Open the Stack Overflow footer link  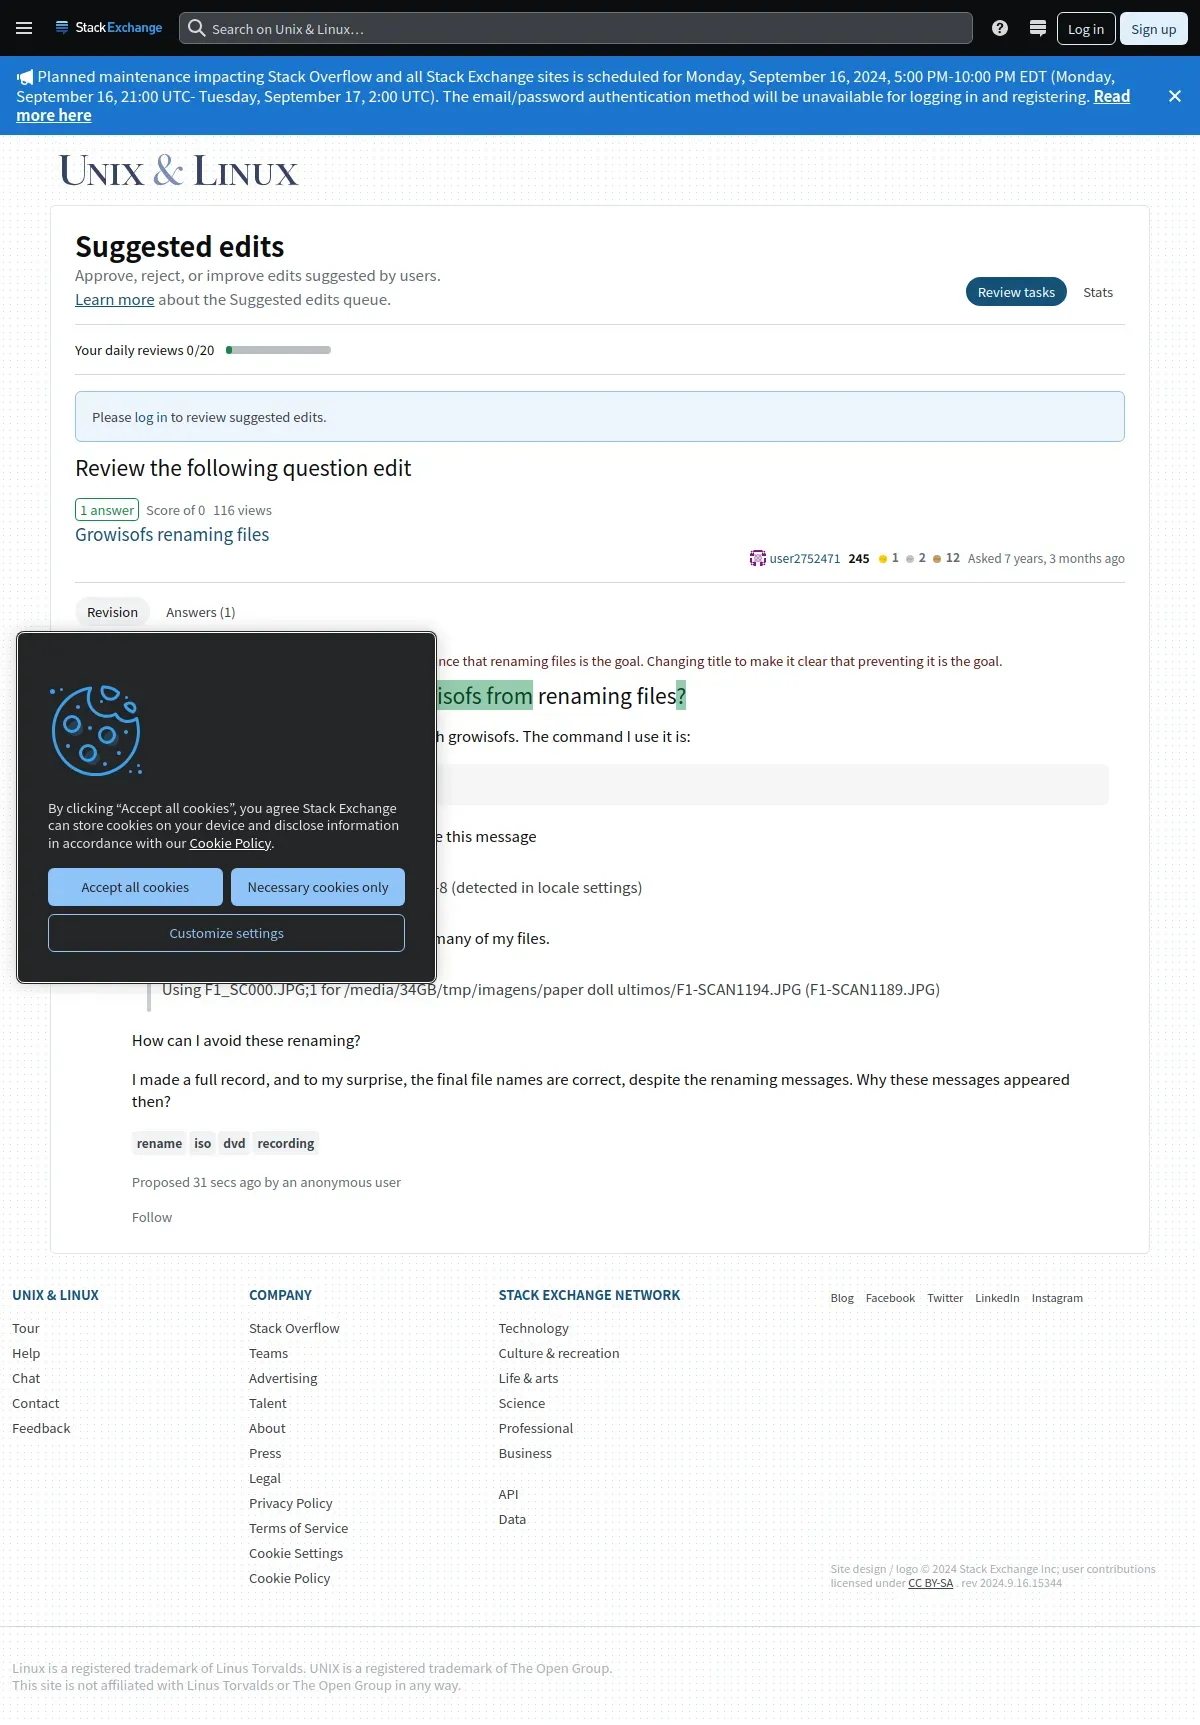(x=294, y=1328)
